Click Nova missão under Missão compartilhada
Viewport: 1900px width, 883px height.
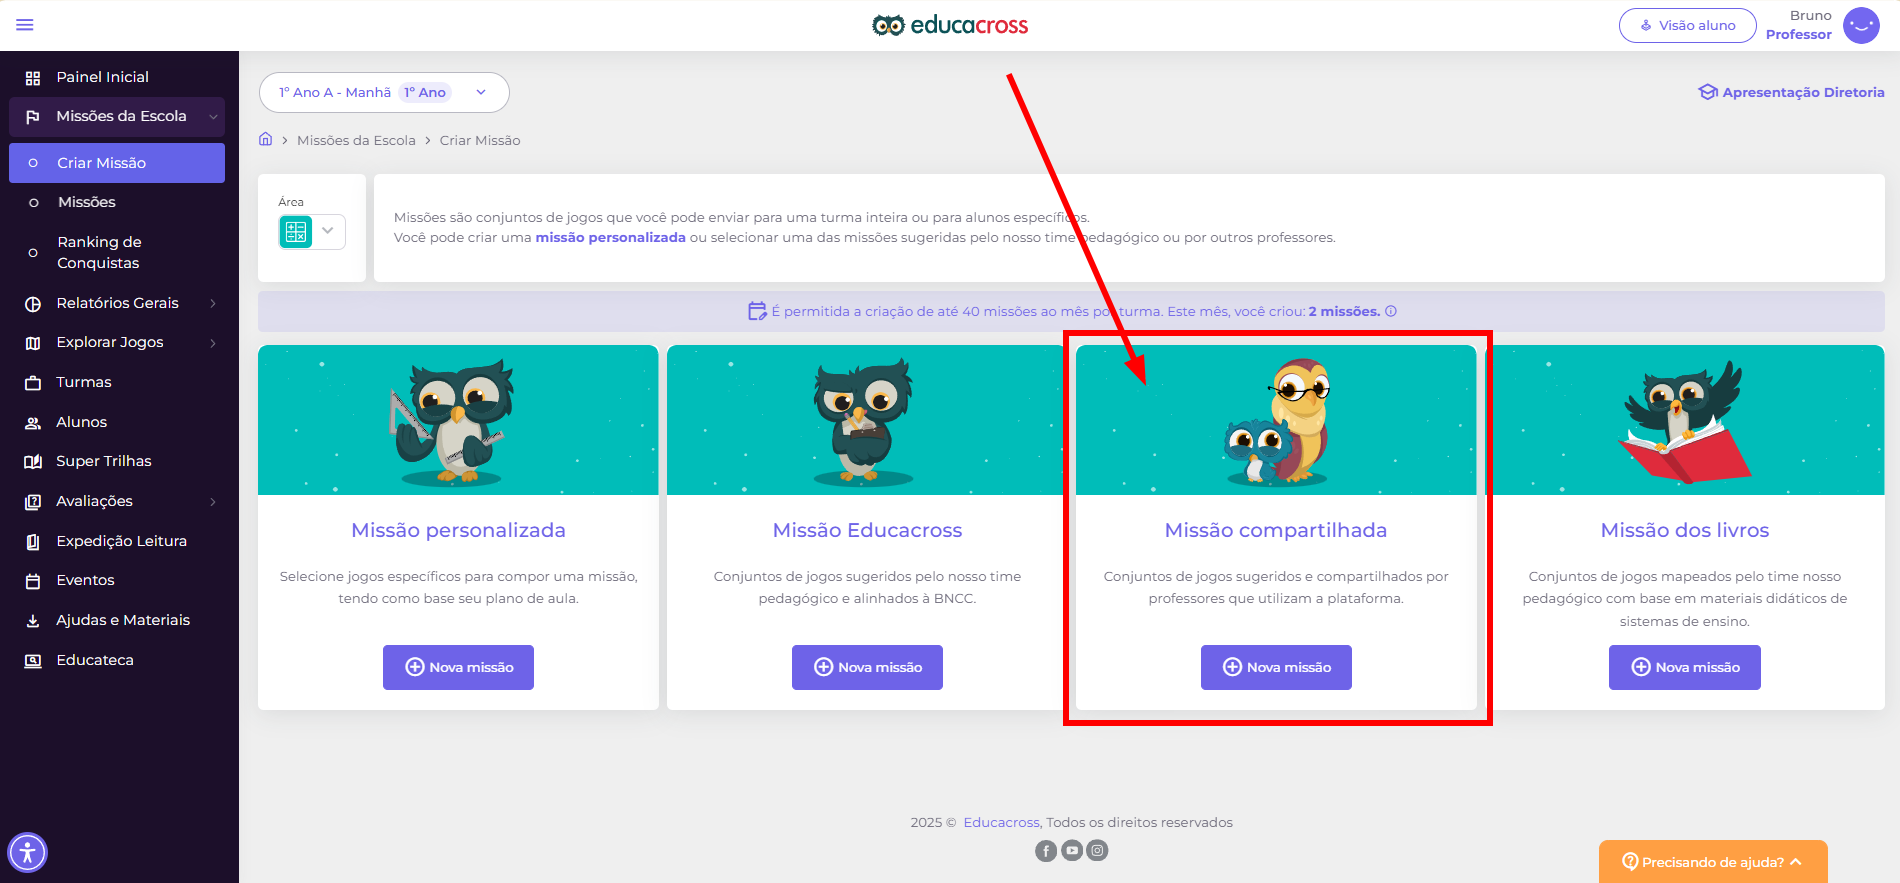pos(1276,667)
